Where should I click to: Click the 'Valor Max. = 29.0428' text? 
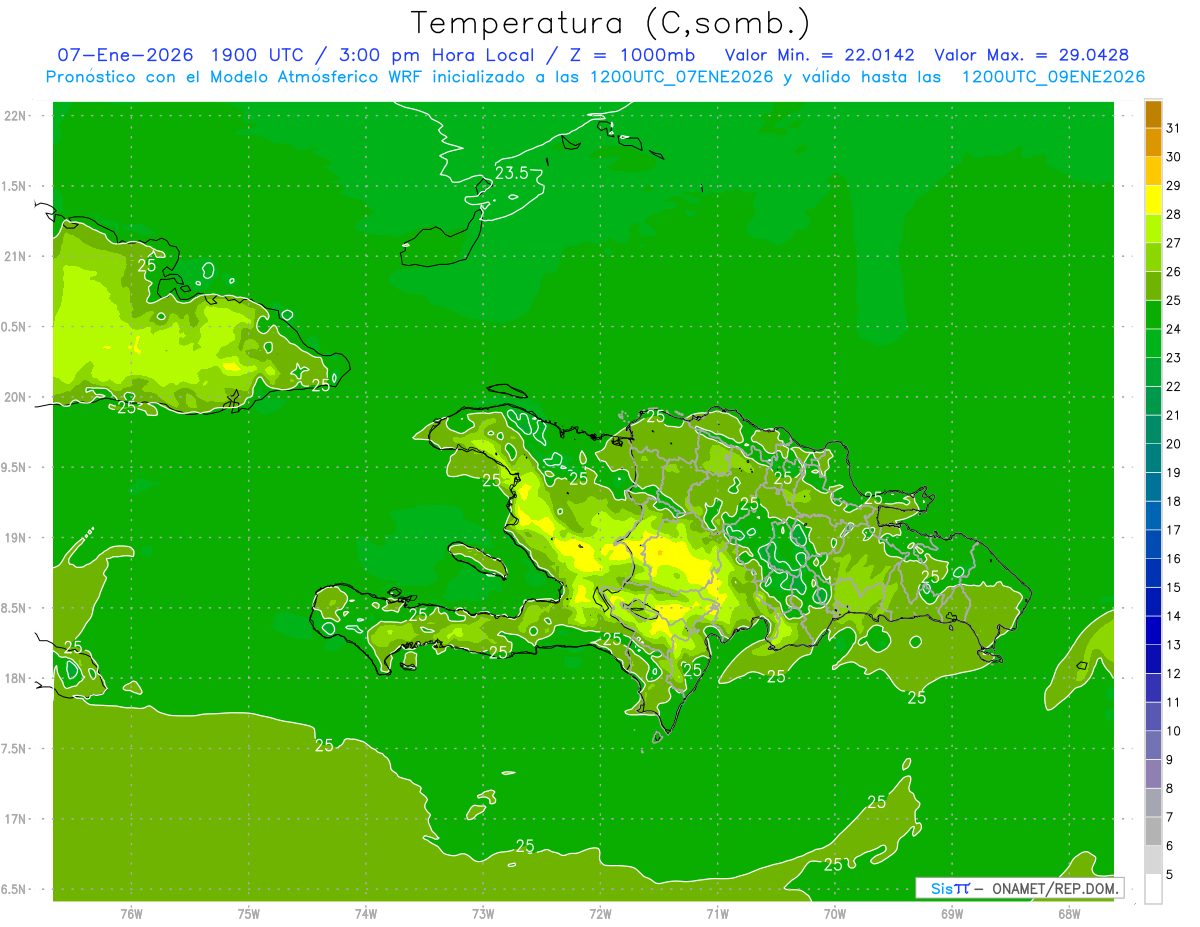click(1032, 55)
